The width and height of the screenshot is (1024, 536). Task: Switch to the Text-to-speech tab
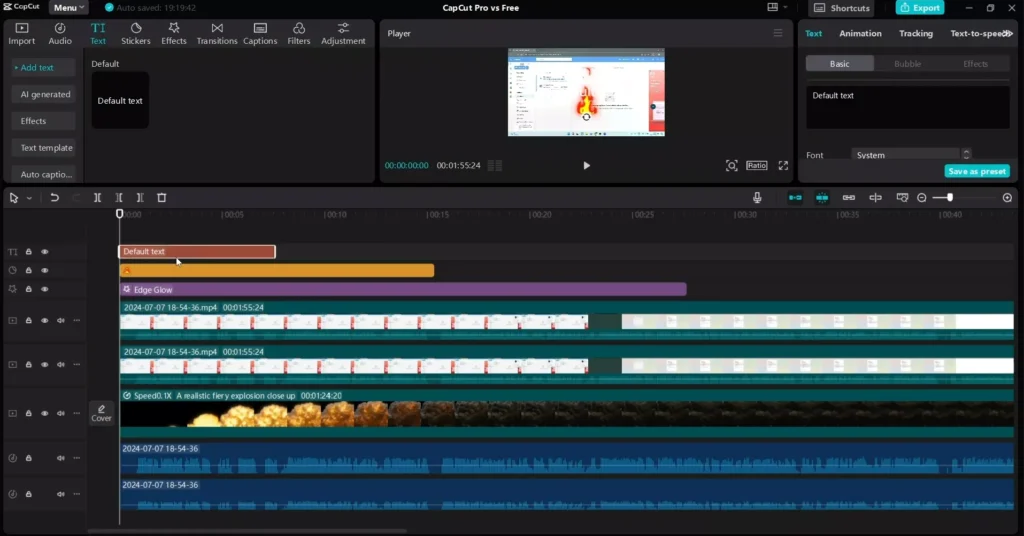(976, 33)
